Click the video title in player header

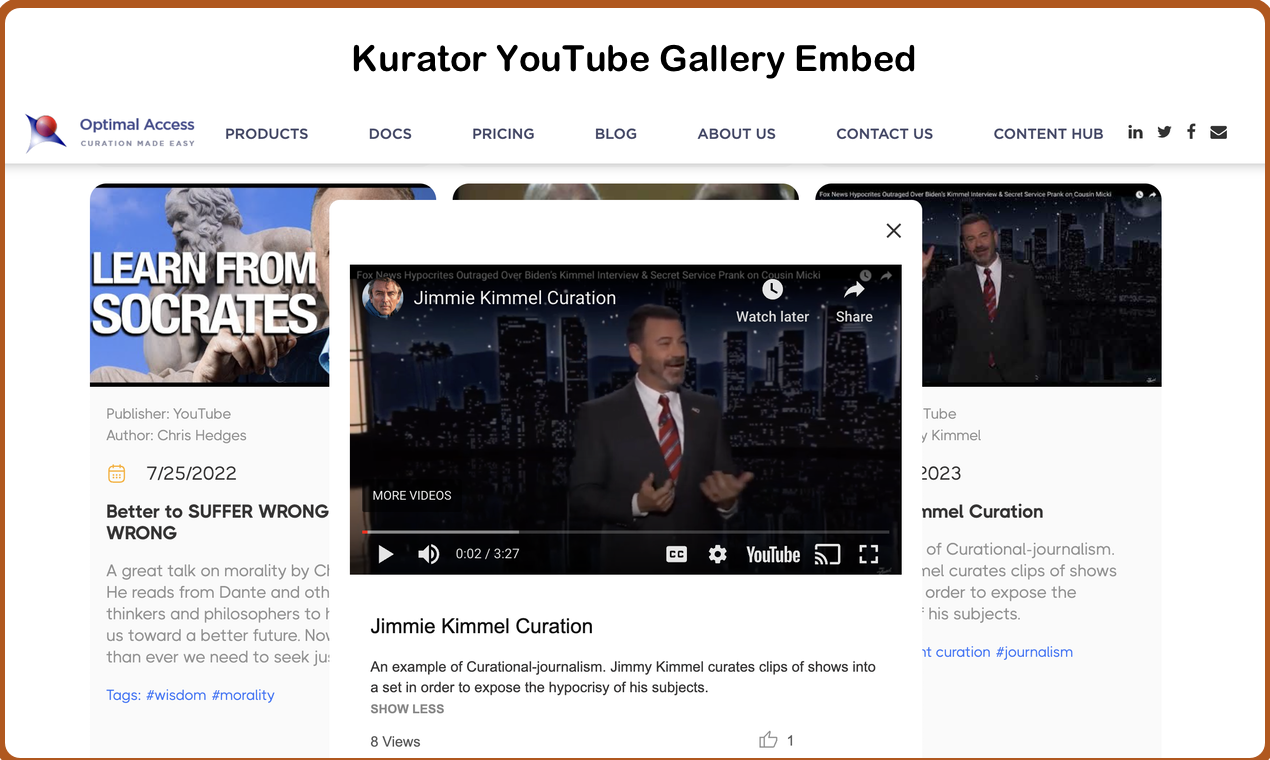click(x=515, y=298)
